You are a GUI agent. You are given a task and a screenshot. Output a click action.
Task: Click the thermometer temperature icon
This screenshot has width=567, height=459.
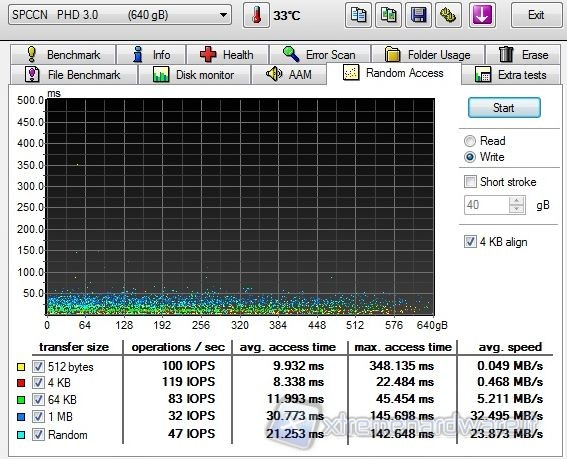[256, 15]
